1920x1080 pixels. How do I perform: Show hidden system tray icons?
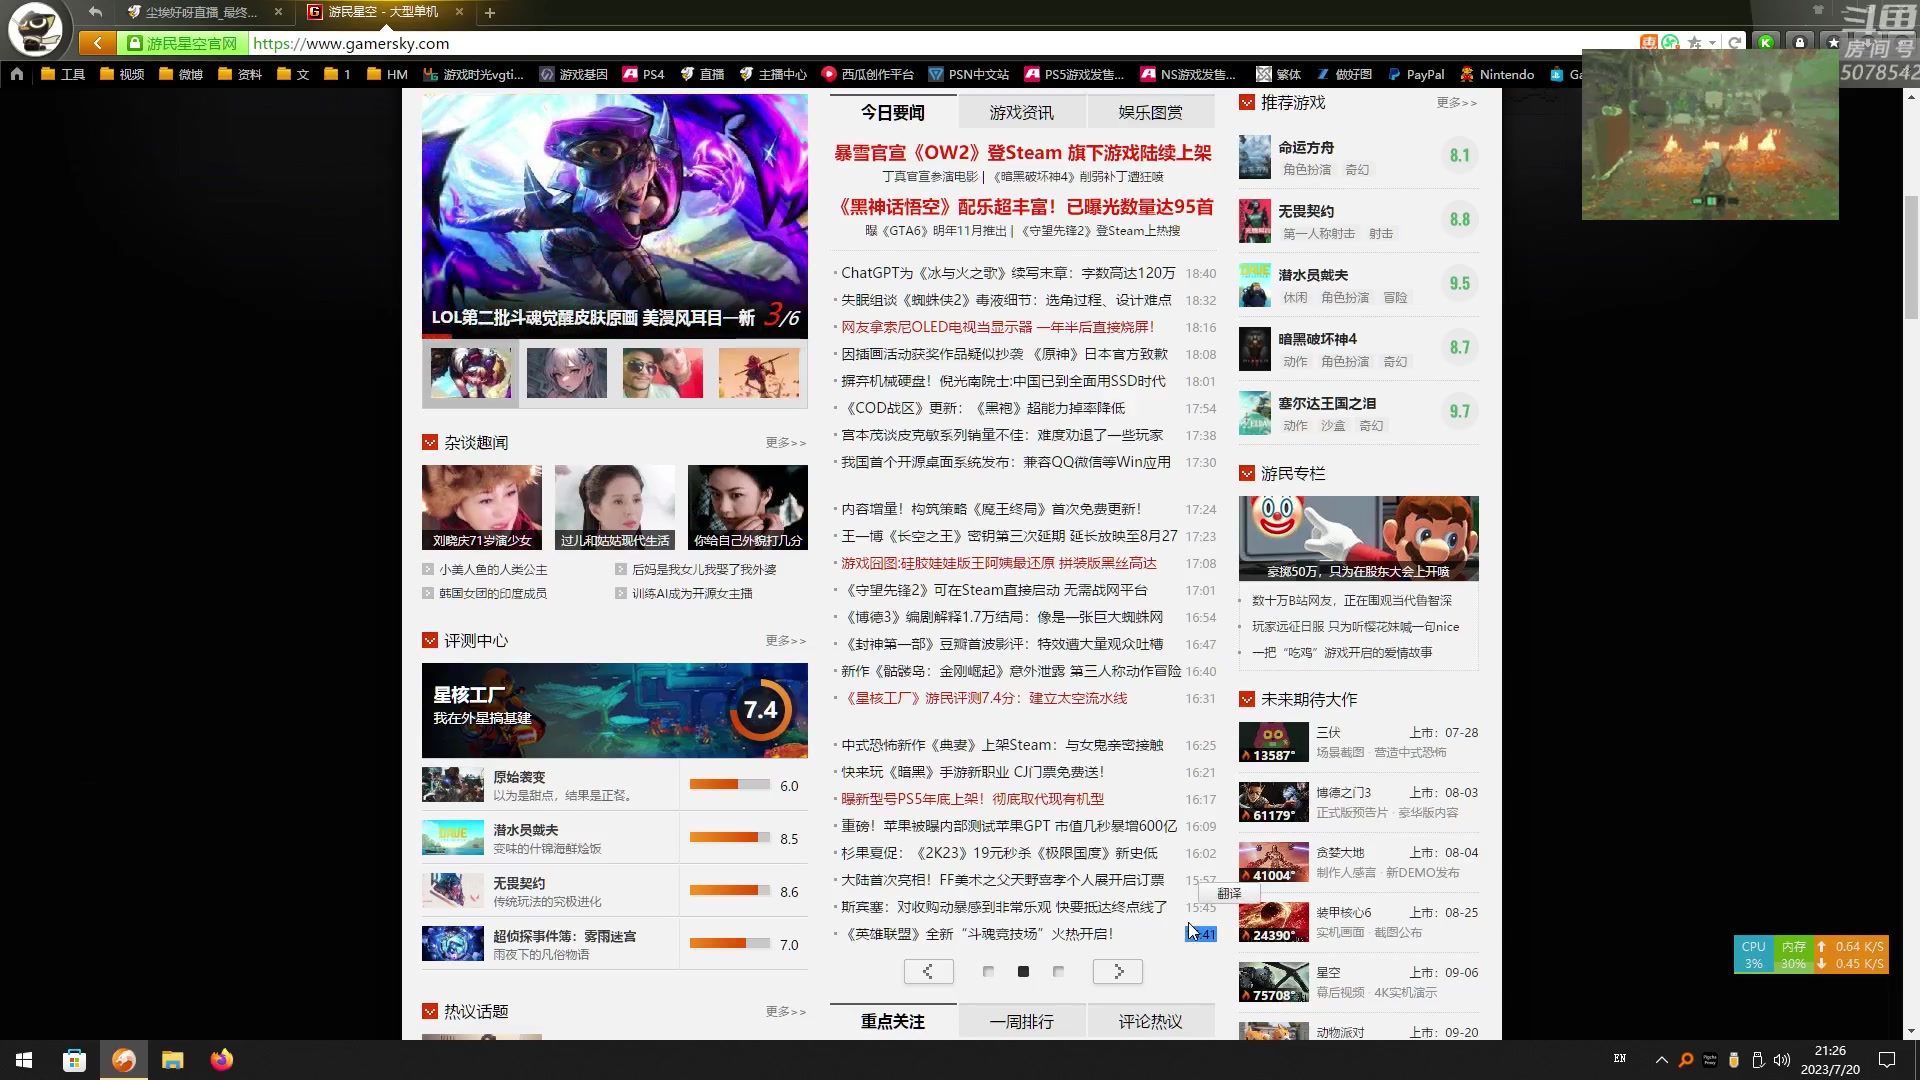pos(1661,1060)
